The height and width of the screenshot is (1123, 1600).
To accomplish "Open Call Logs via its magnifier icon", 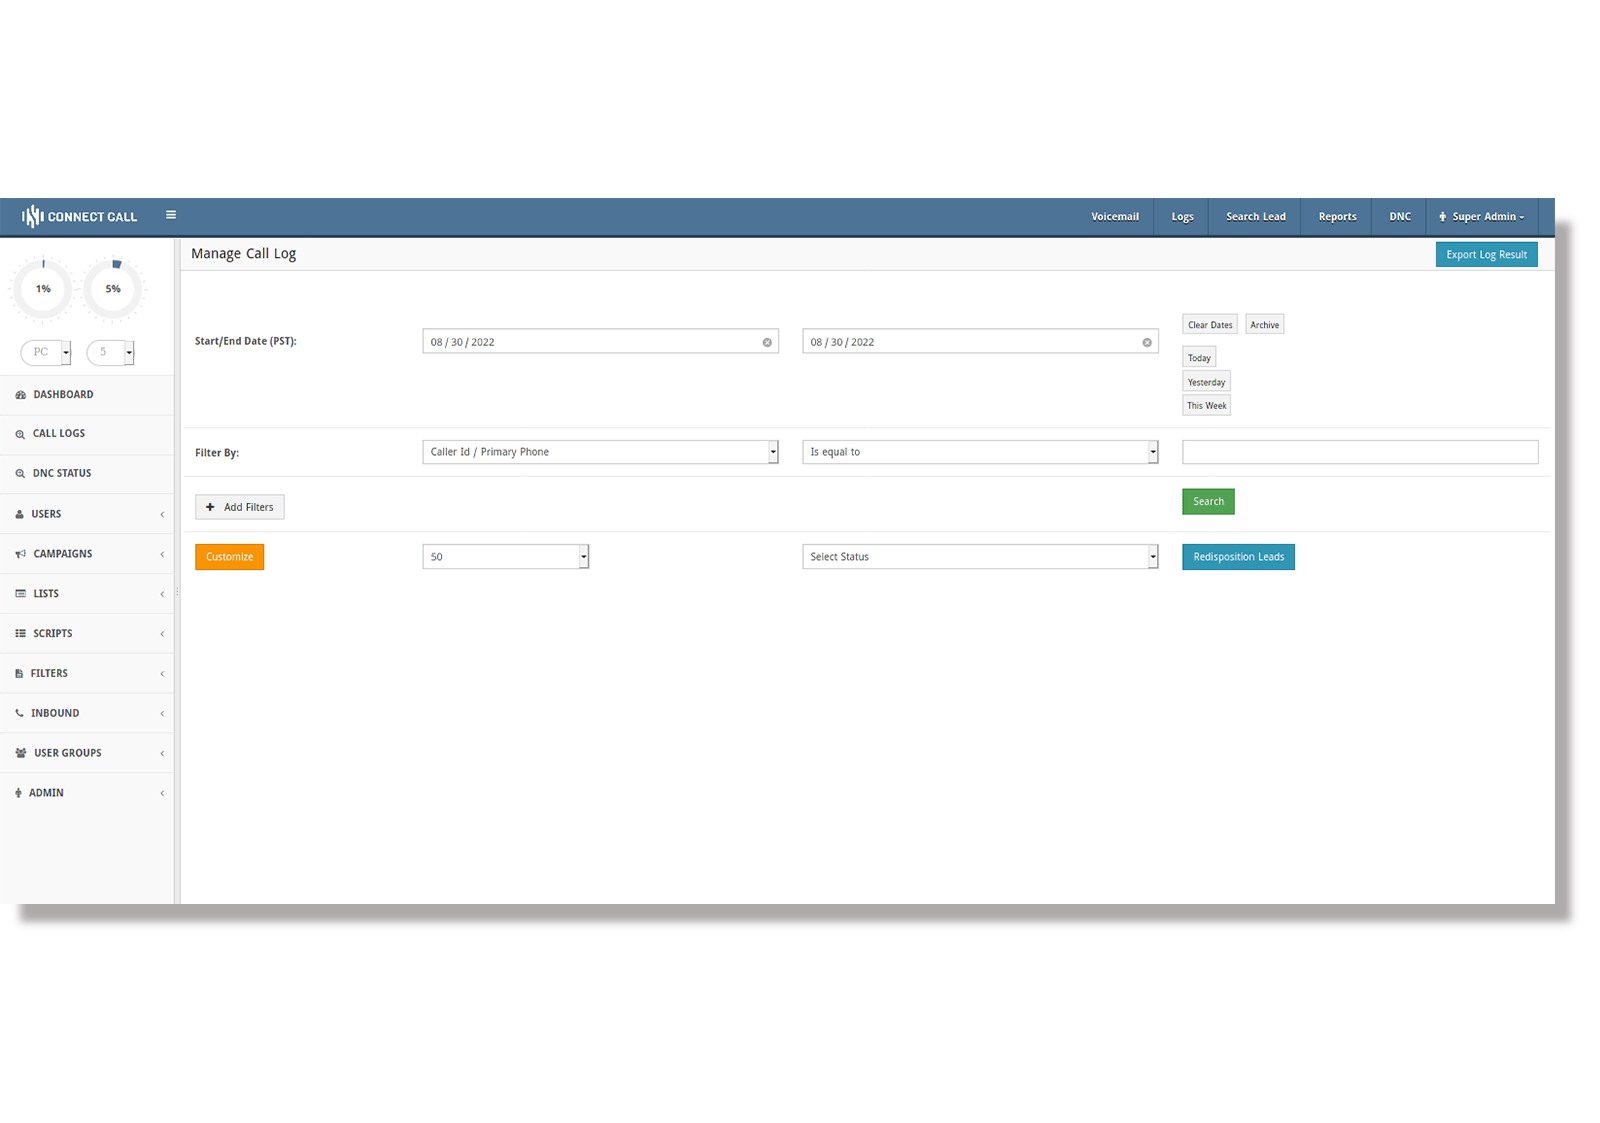I will [x=20, y=433].
